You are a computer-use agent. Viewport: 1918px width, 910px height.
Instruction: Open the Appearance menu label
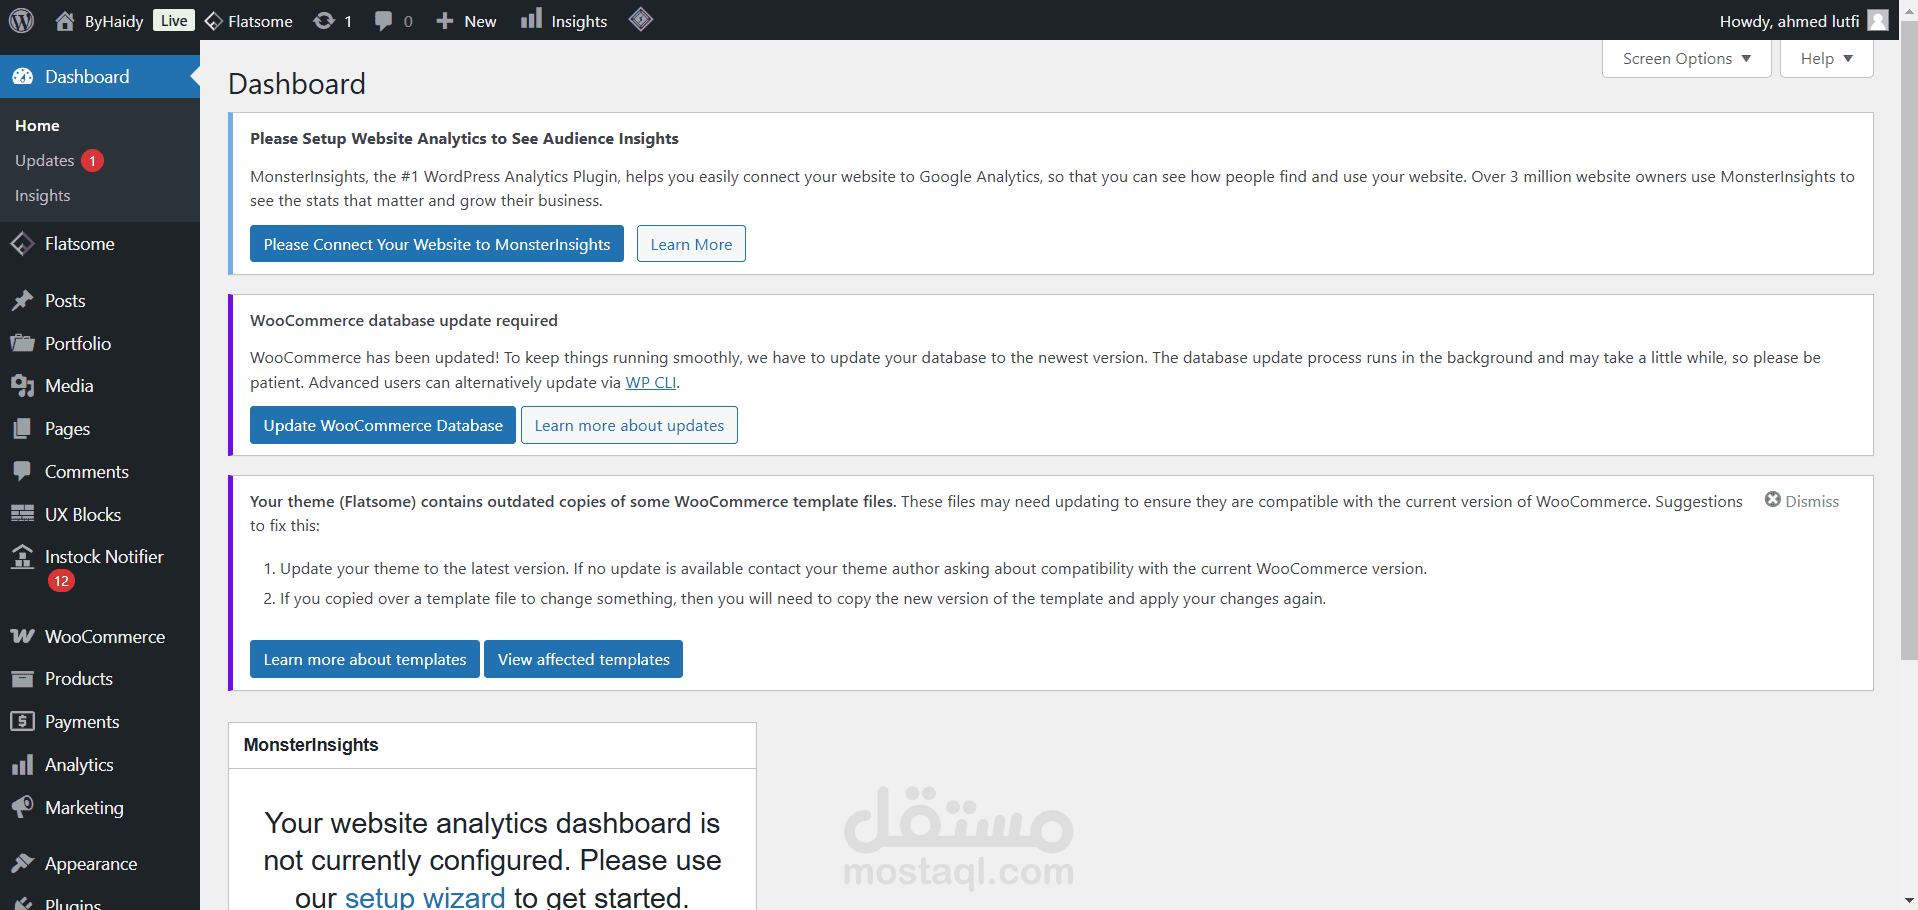91,864
